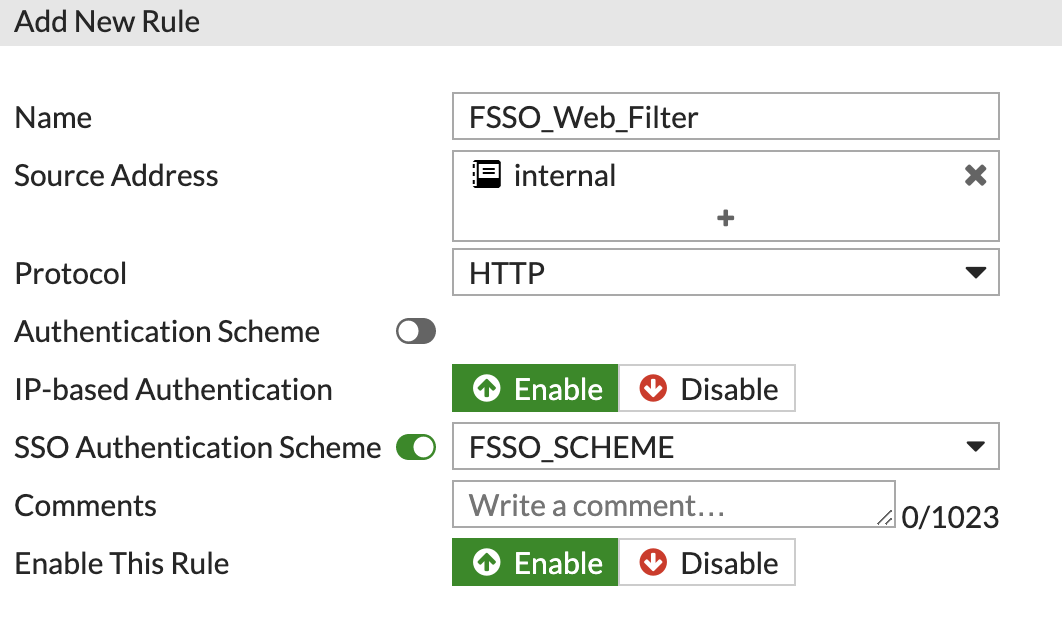The width and height of the screenshot is (1062, 642).
Task: Click the address object icon beside internal
Action: pyautogui.click(x=488, y=174)
